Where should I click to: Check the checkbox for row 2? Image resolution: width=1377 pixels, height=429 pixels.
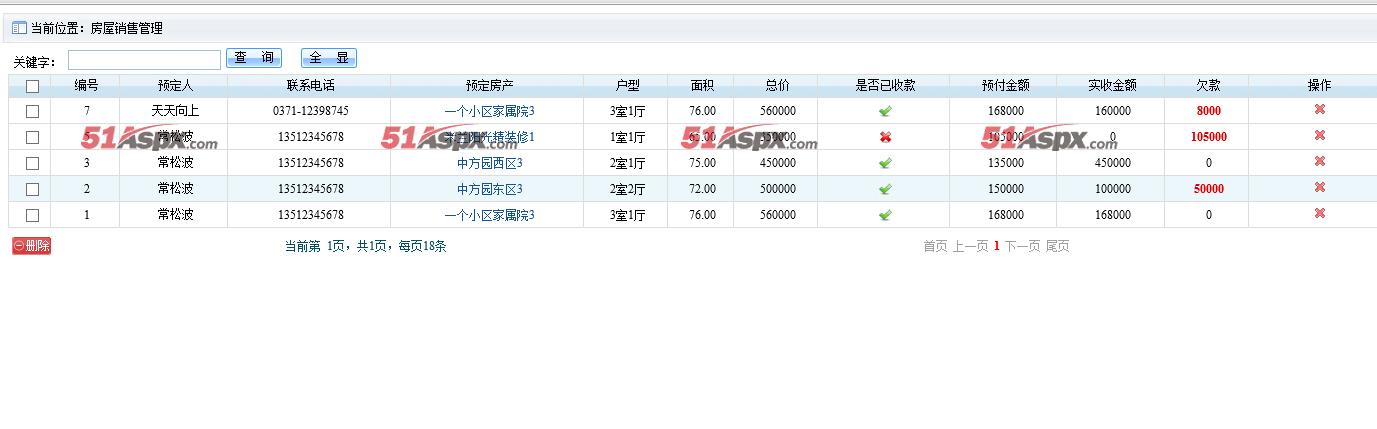point(32,189)
